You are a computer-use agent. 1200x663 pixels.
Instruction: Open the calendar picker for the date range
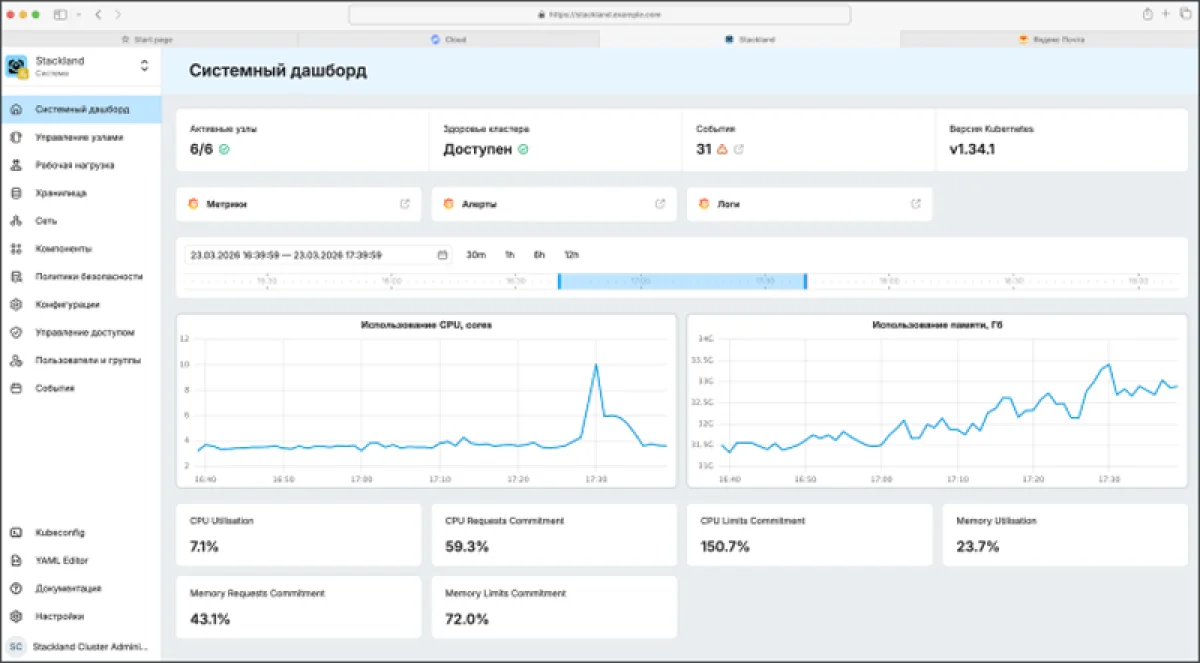(x=440, y=255)
